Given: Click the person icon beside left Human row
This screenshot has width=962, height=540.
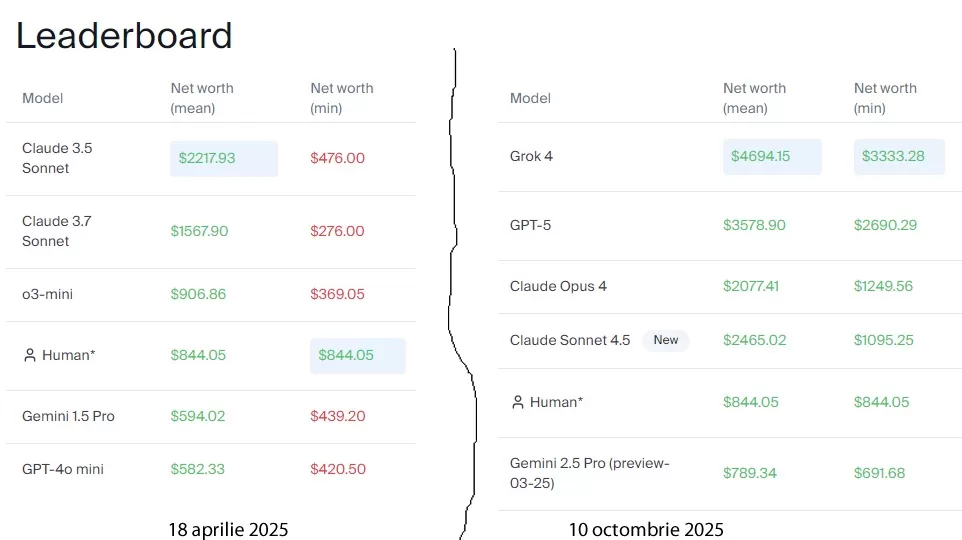Looking at the screenshot, I should [30, 355].
